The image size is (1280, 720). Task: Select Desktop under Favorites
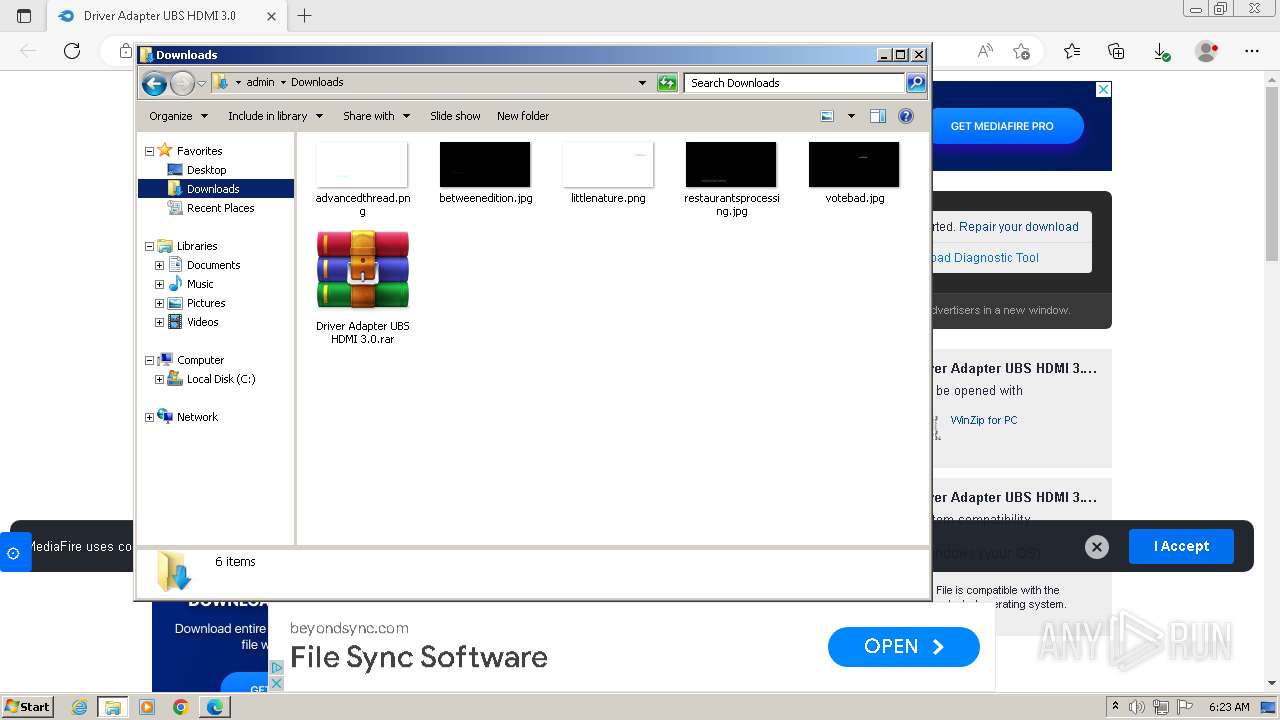pos(206,170)
